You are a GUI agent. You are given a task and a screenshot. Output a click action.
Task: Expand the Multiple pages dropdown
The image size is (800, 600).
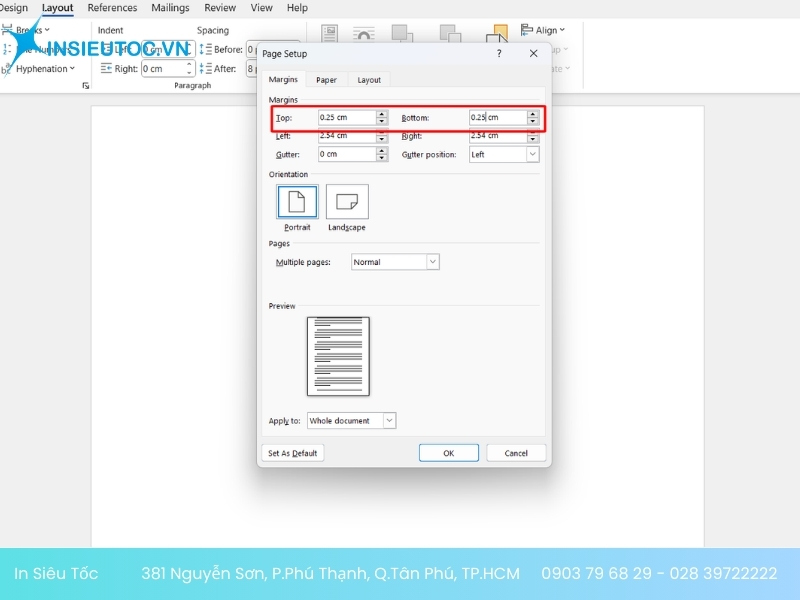(433, 262)
